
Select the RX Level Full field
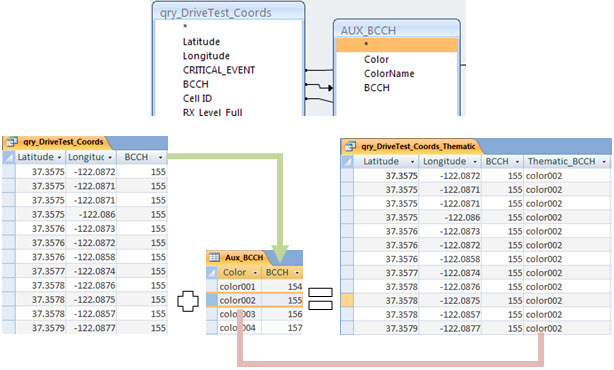(213, 112)
